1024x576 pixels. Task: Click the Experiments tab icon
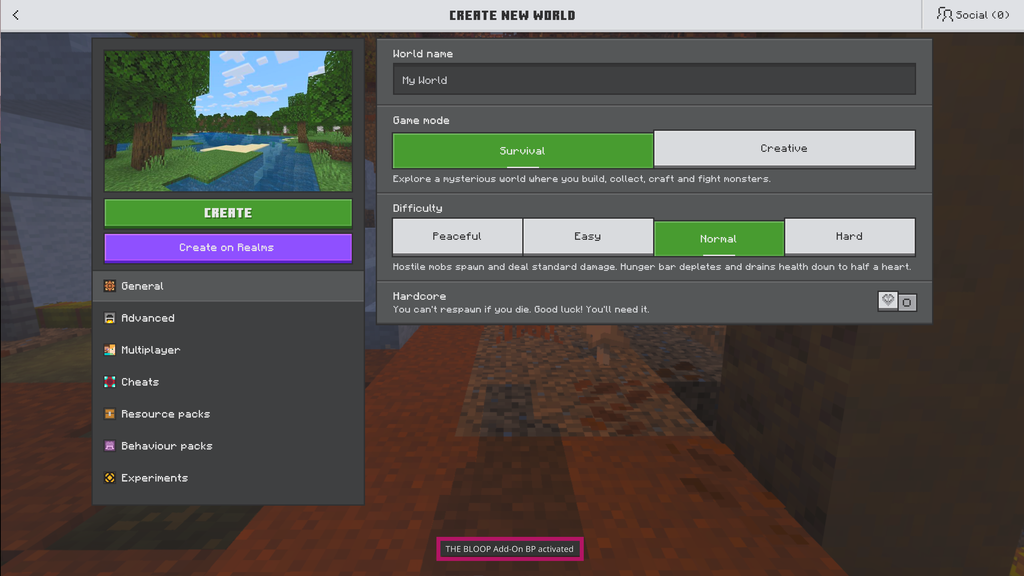(110, 478)
